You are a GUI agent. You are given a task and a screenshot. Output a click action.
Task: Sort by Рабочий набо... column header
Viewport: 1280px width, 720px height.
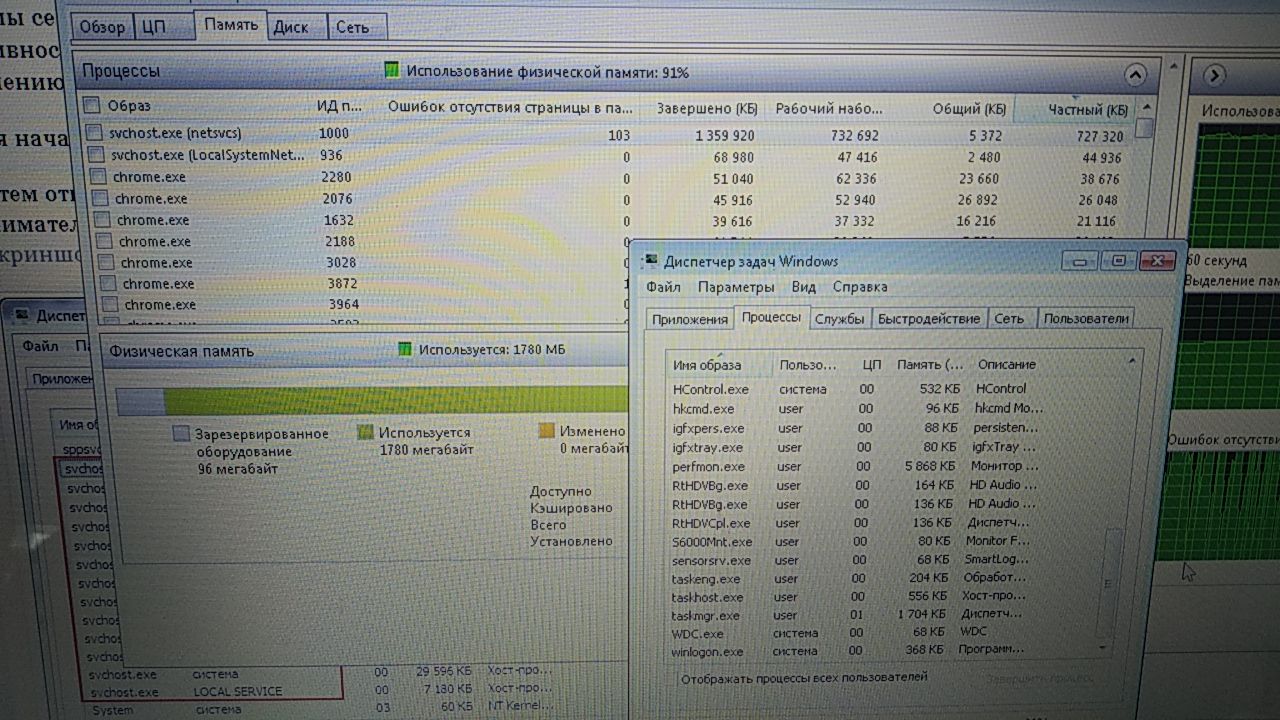click(829, 108)
